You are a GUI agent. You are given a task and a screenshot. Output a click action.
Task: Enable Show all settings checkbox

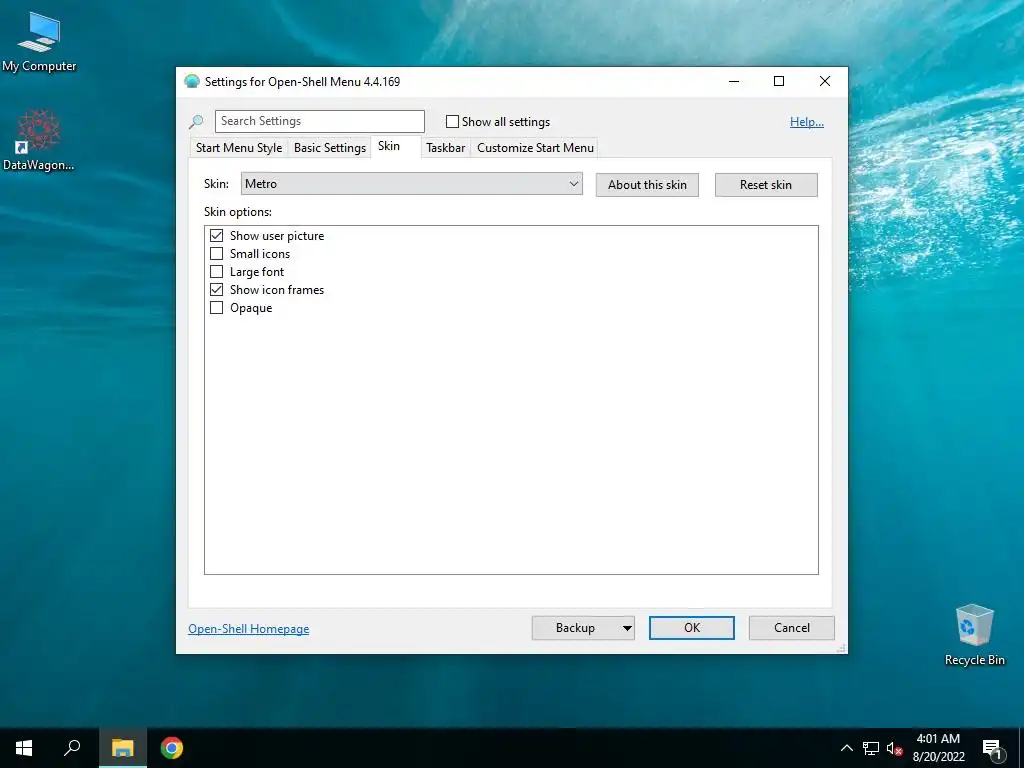452,121
